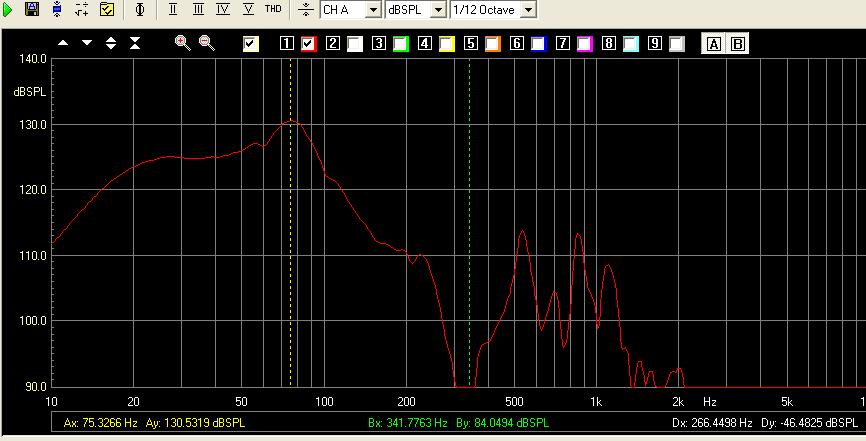Click the vertical compress arrows icon
Viewport: 866px width, 441px height.
tap(135, 43)
